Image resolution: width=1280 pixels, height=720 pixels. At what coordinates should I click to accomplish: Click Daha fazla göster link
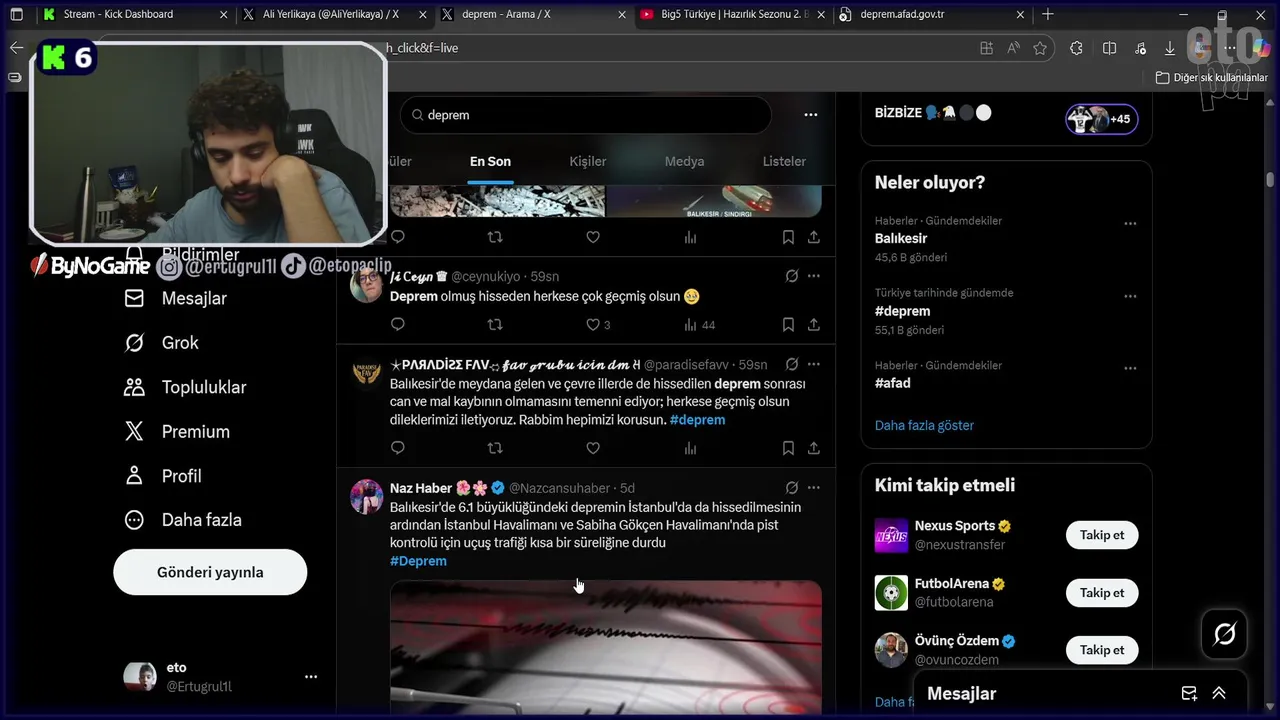click(924, 425)
